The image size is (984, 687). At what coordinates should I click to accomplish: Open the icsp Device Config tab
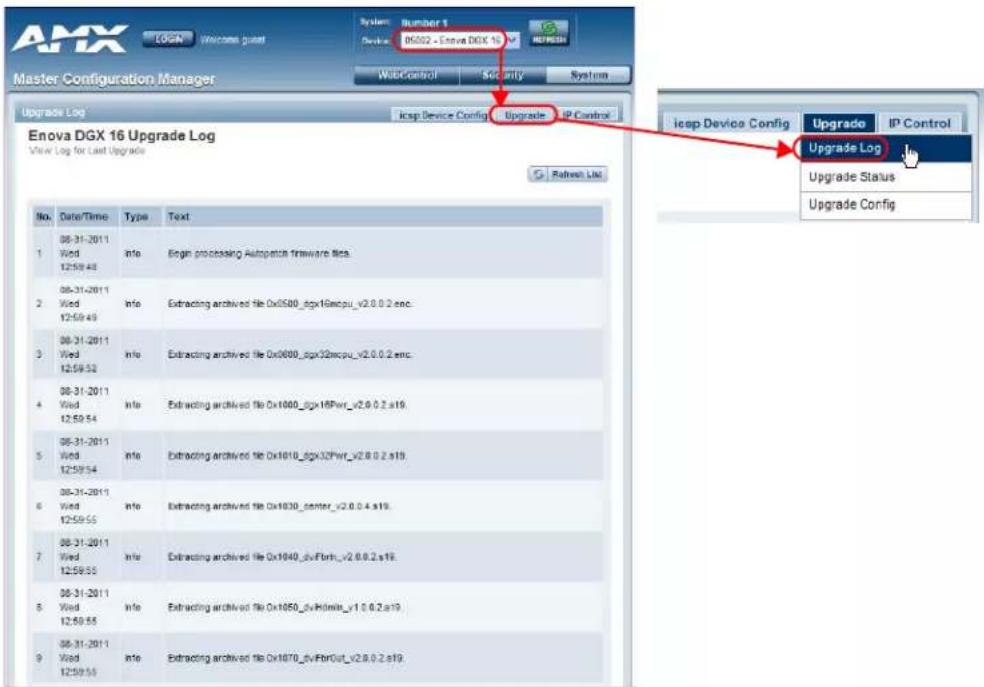442,115
